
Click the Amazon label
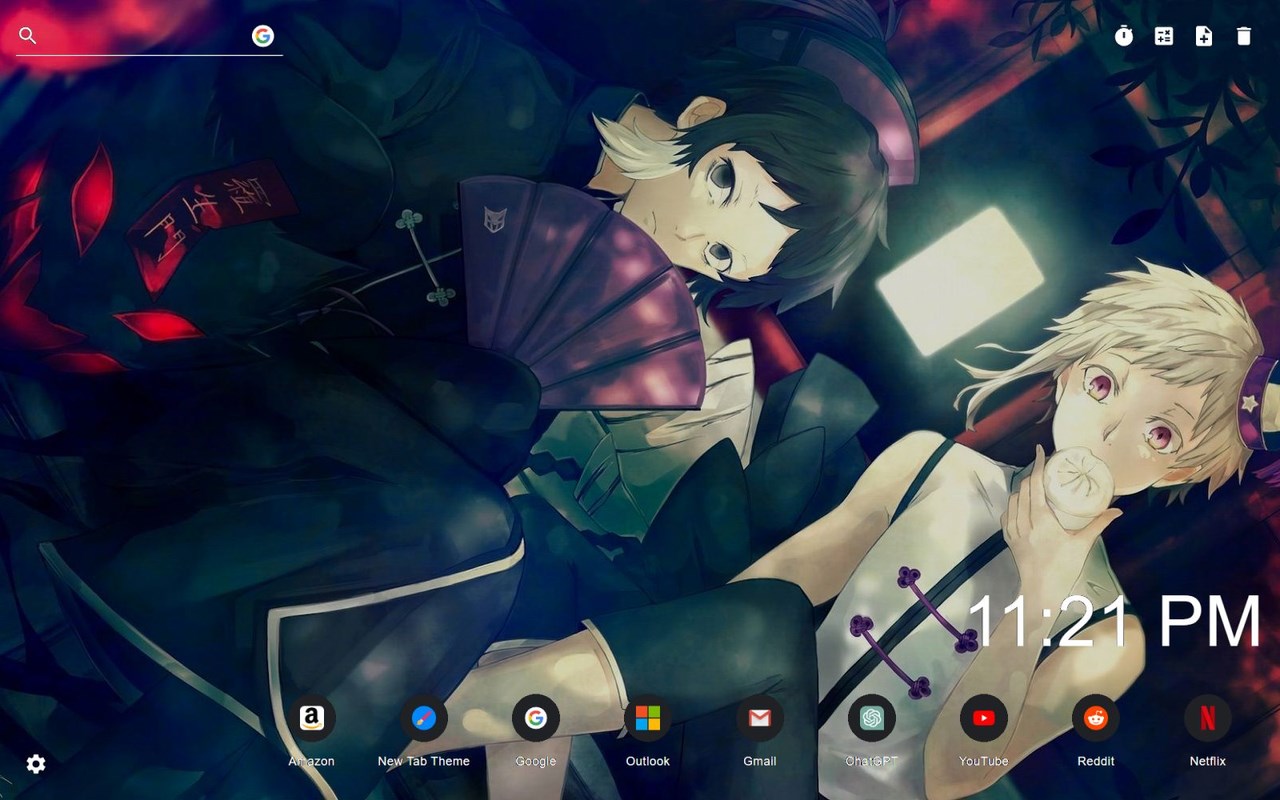click(312, 761)
